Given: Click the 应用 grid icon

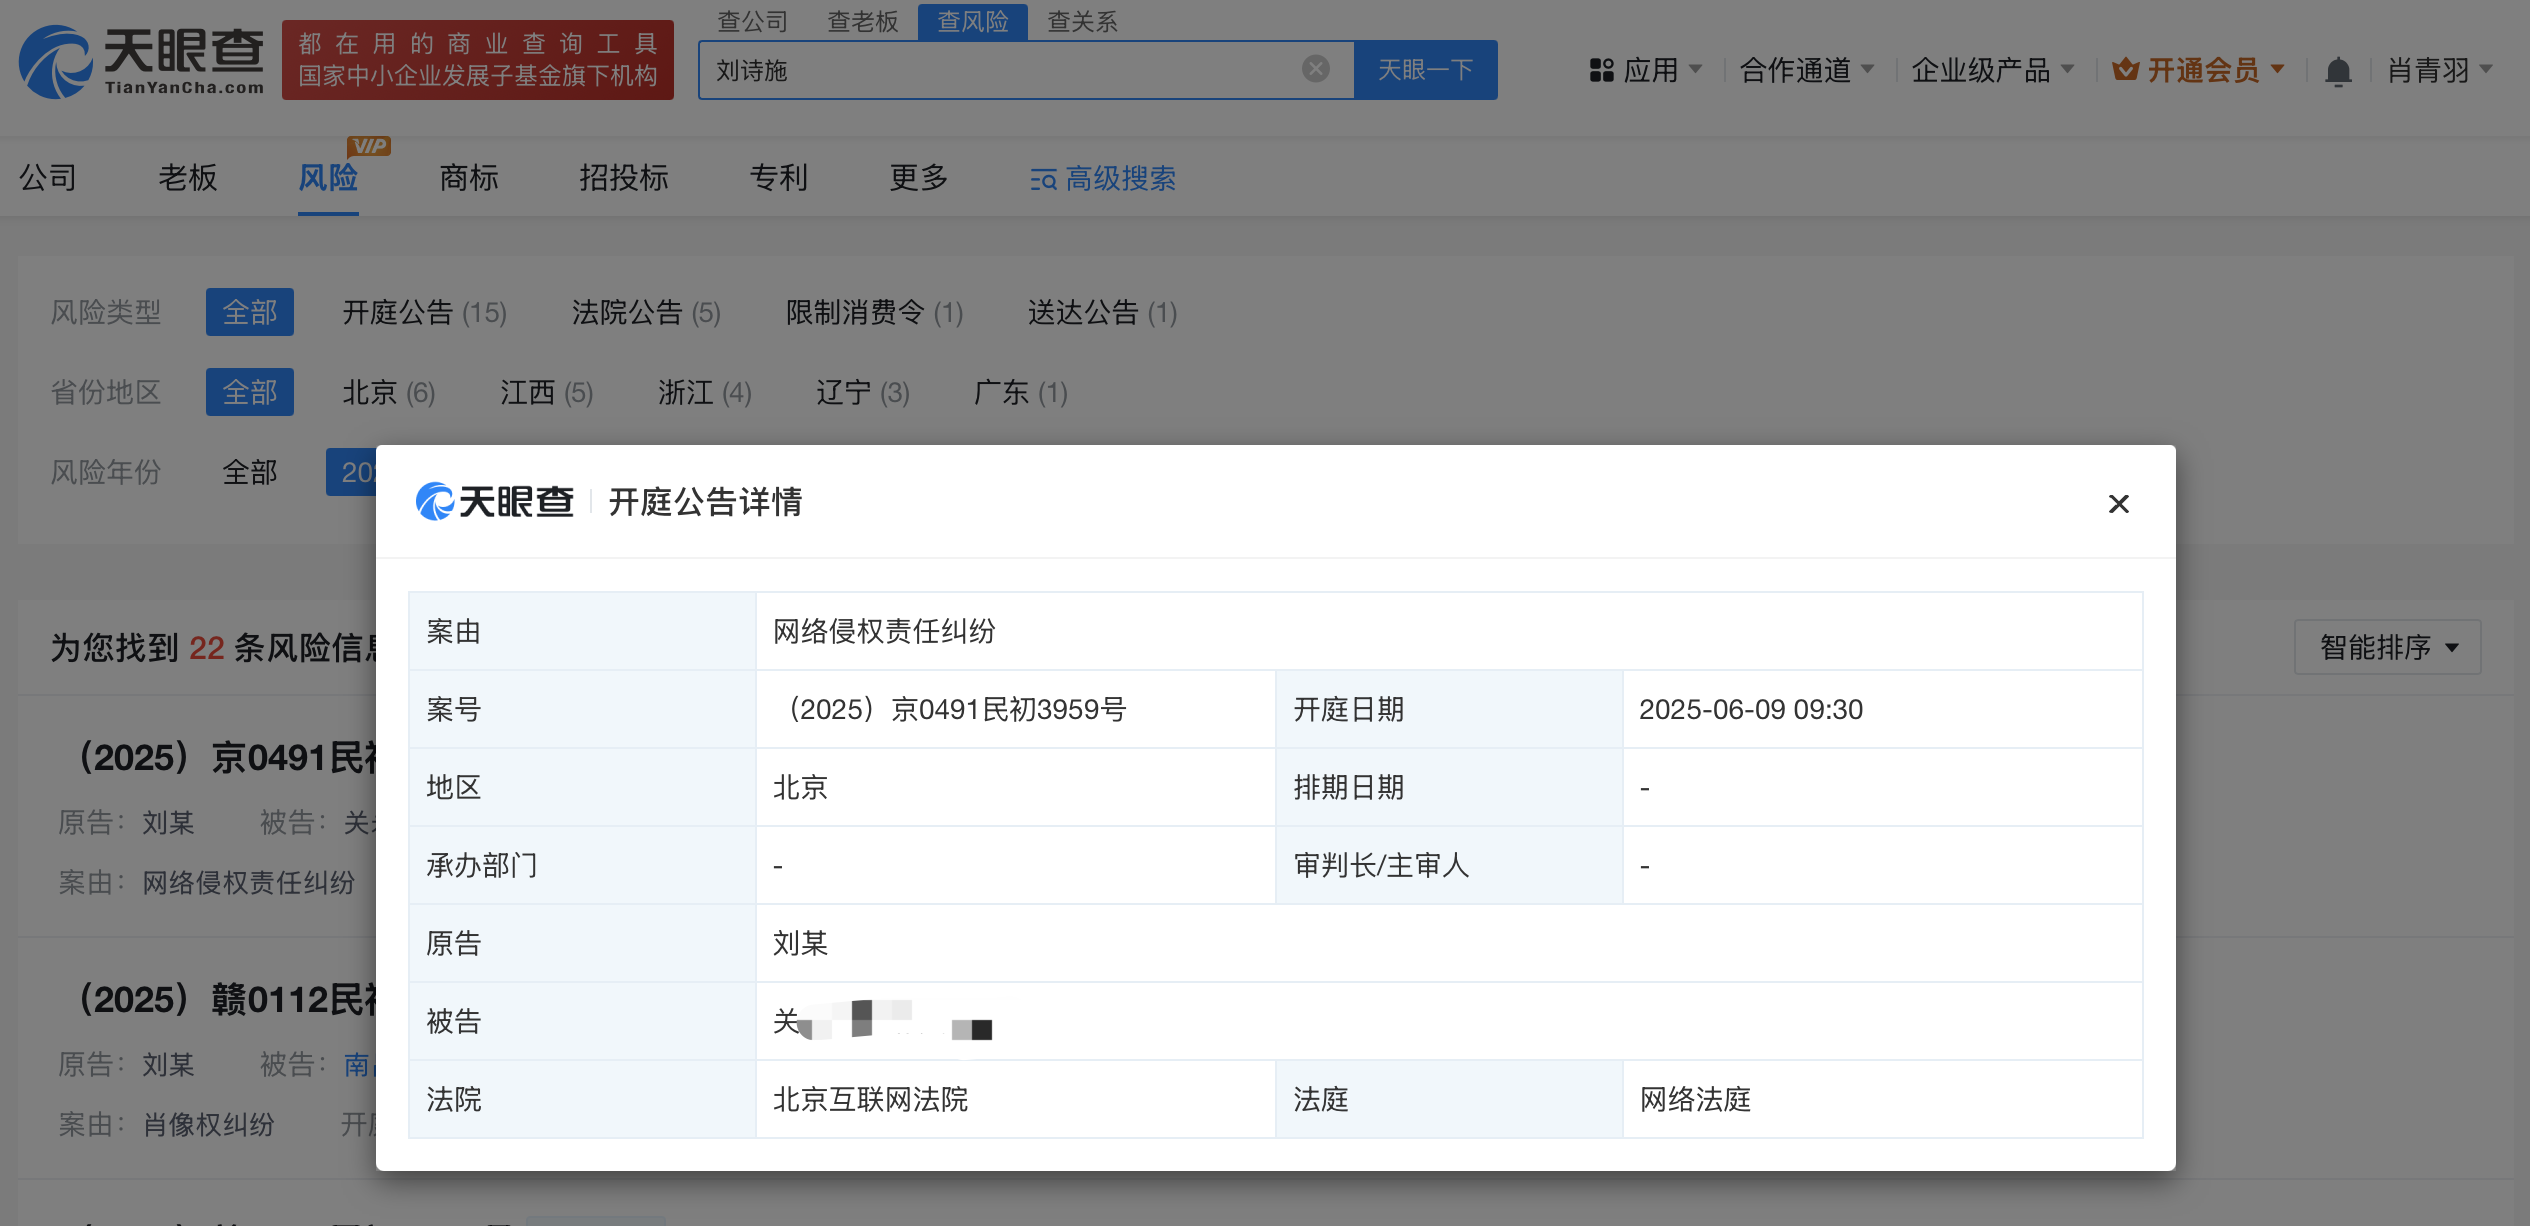Looking at the screenshot, I should coord(1601,70).
